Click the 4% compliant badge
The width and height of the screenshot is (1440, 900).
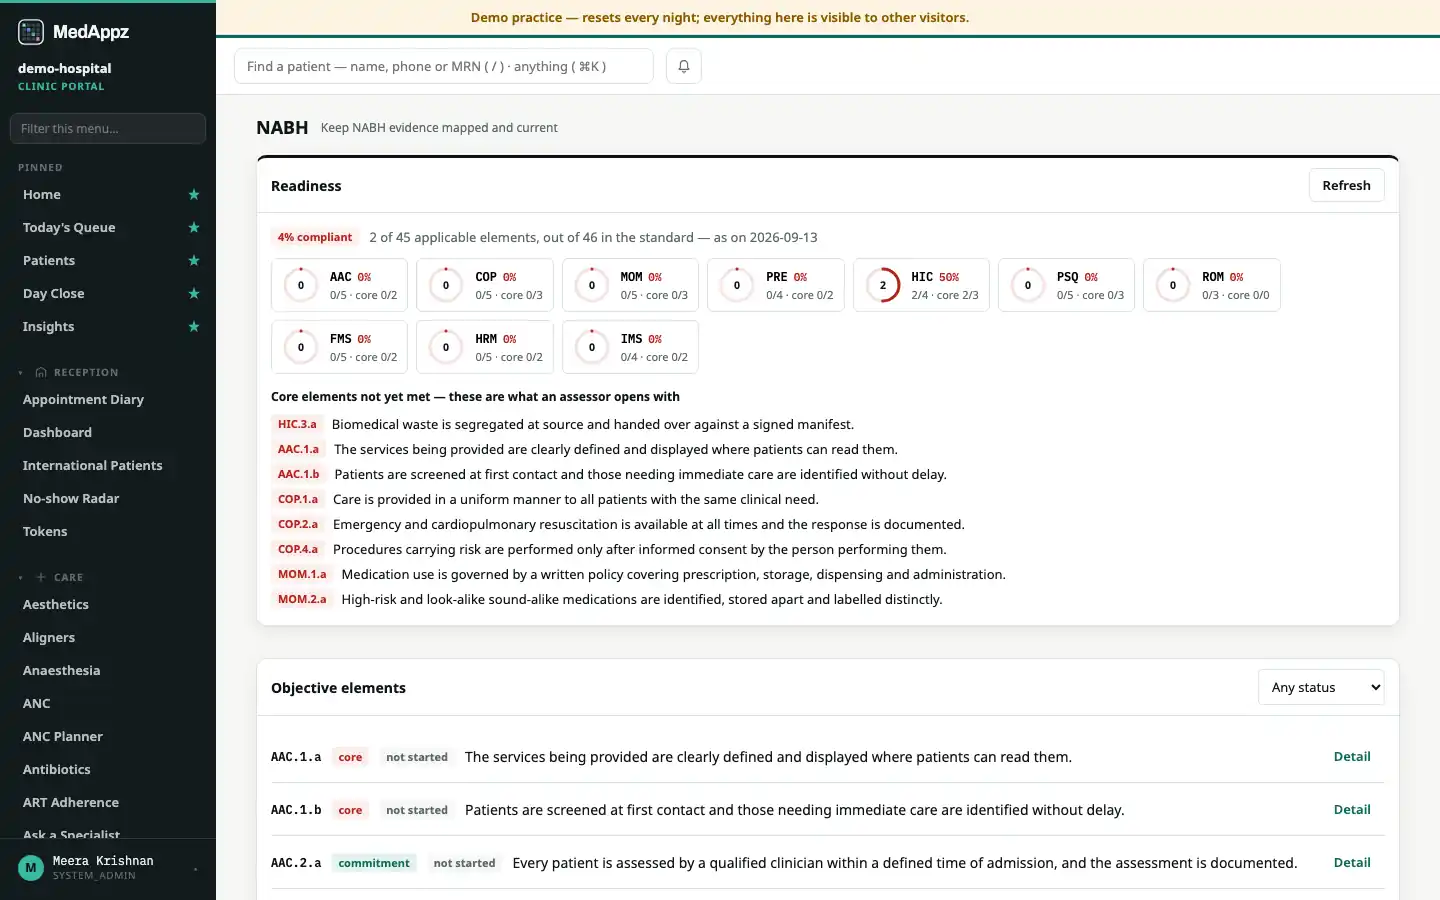point(315,237)
